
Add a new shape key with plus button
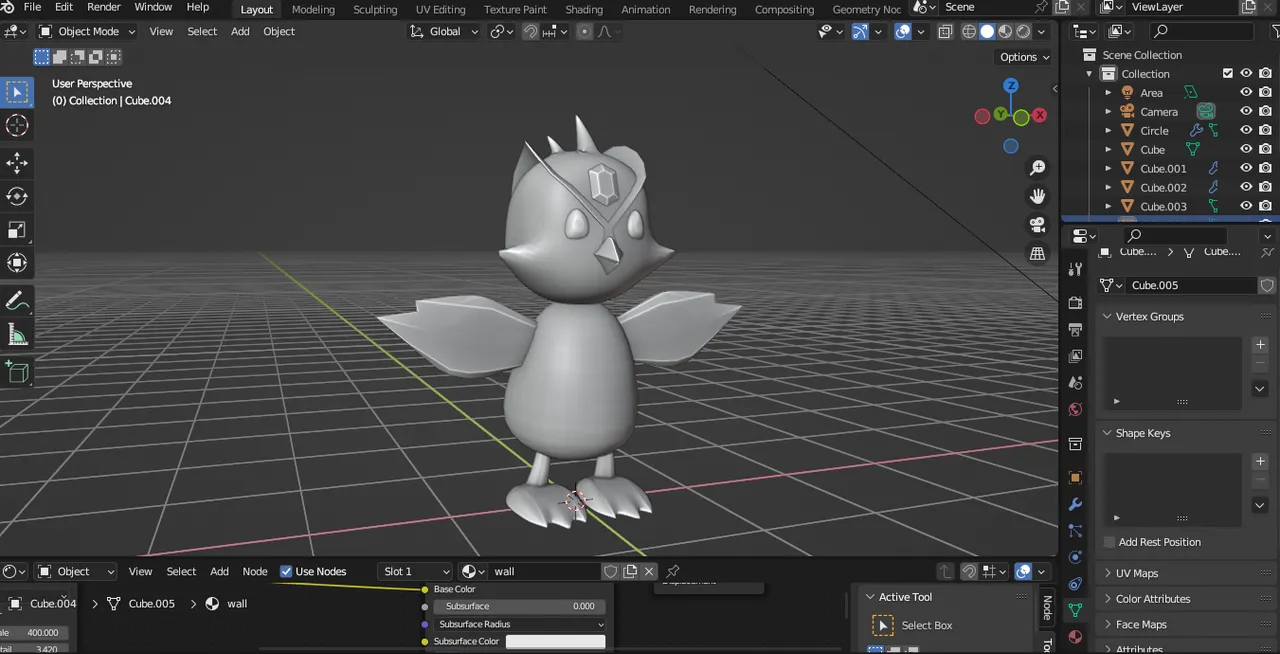pyautogui.click(x=1260, y=462)
